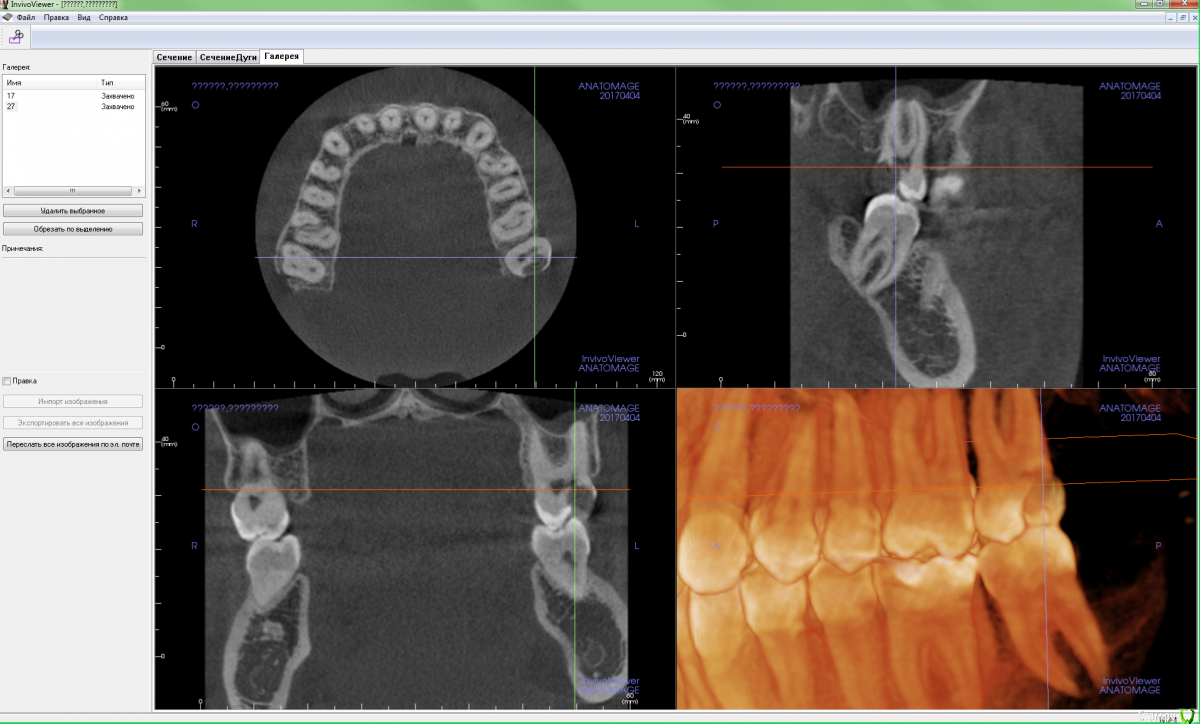Enable the Правка checkbox
This screenshot has width=1200, height=724.
(7, 381)
